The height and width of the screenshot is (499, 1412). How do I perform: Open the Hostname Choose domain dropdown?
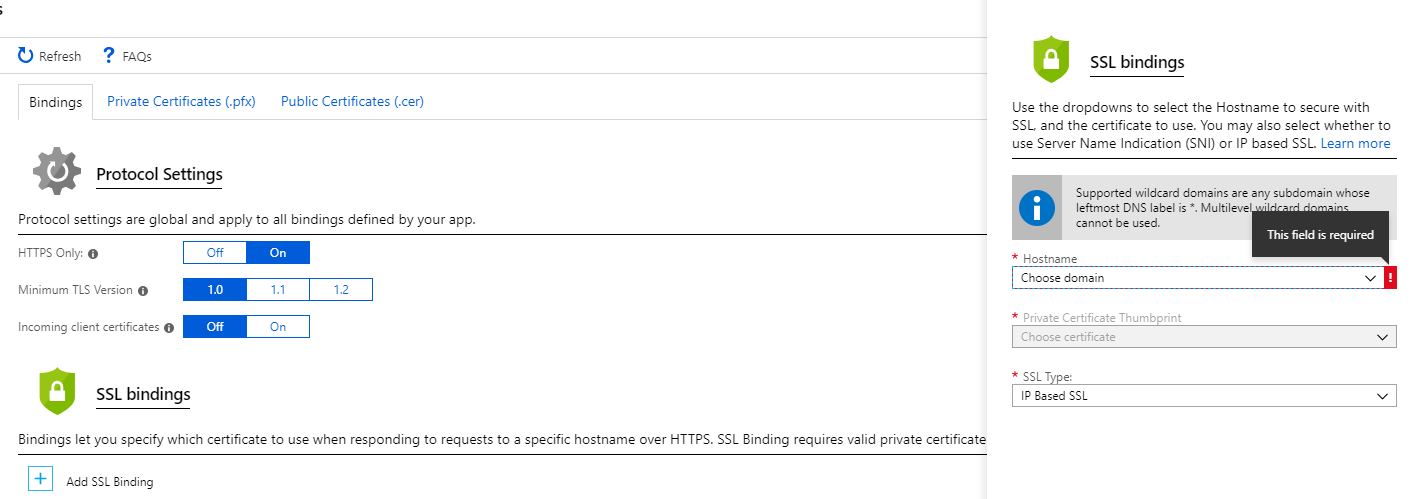pyautogui.click(x=1198, y=278)
